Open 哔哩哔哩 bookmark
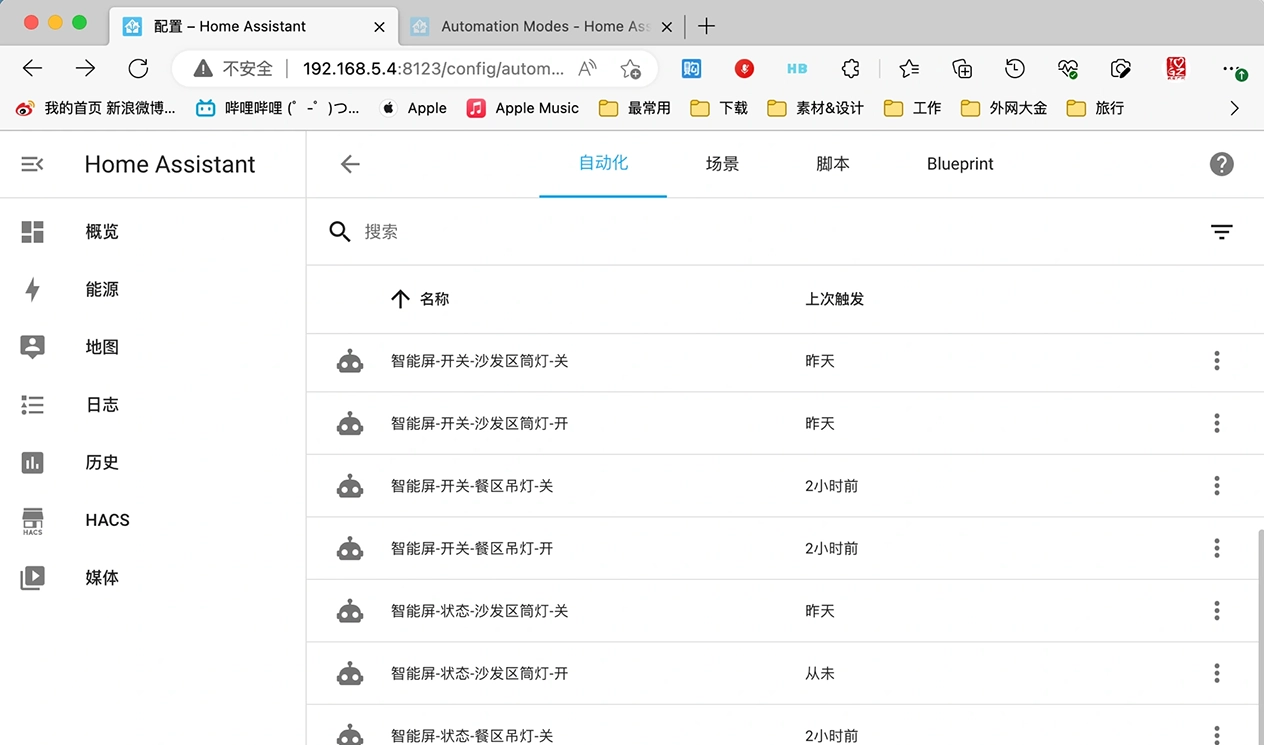 278,108
